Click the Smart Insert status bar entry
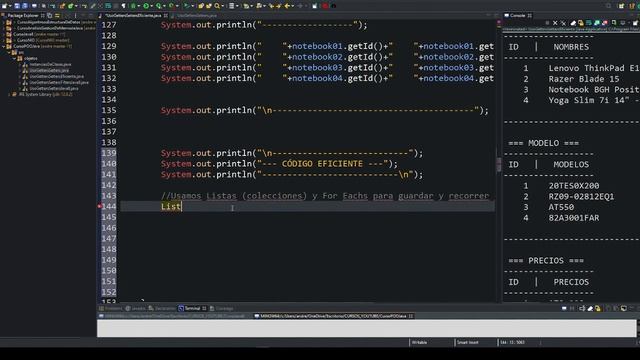This screenshot has height=360, width=640. (467, 342)
